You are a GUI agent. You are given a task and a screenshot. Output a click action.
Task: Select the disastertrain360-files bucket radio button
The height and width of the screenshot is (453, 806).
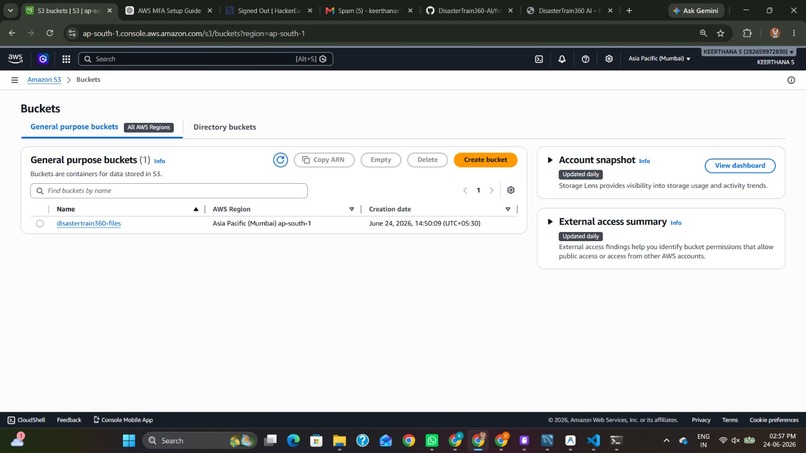[40, 224]
